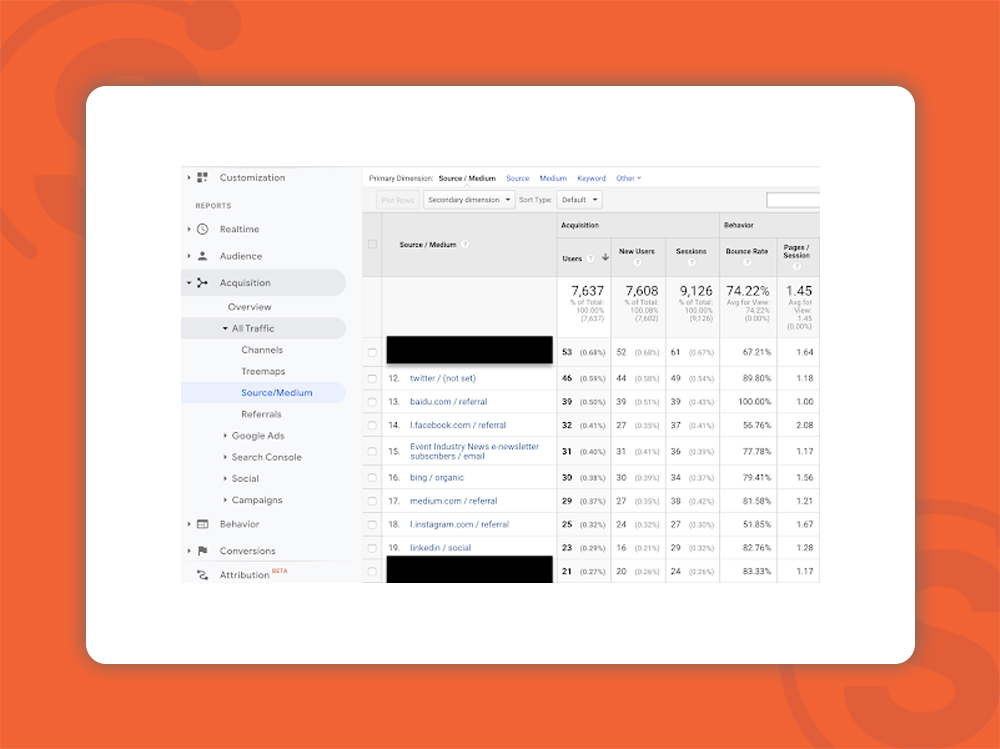The image size is (1000, 749).
Task: Open the Channels report in sidebar
Action: coord(262,350)
